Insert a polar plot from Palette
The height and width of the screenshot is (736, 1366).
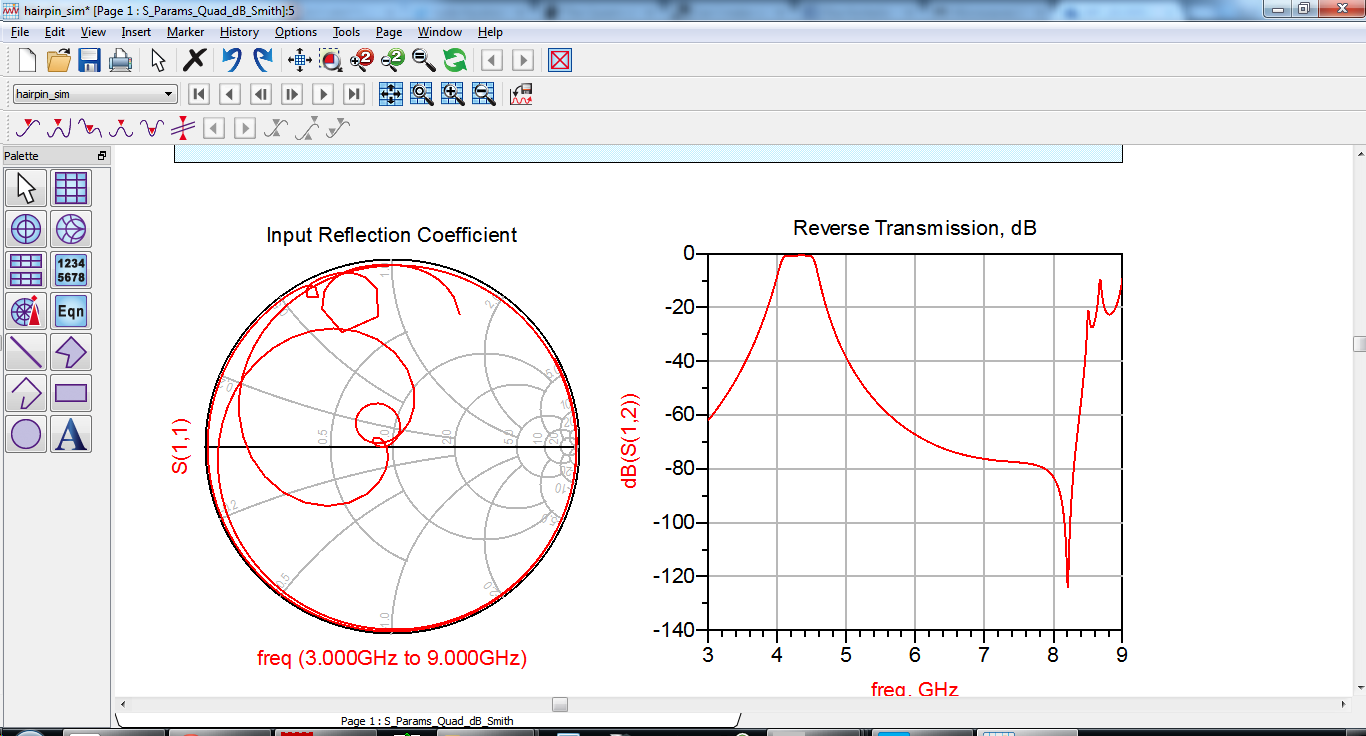(26, 229)
